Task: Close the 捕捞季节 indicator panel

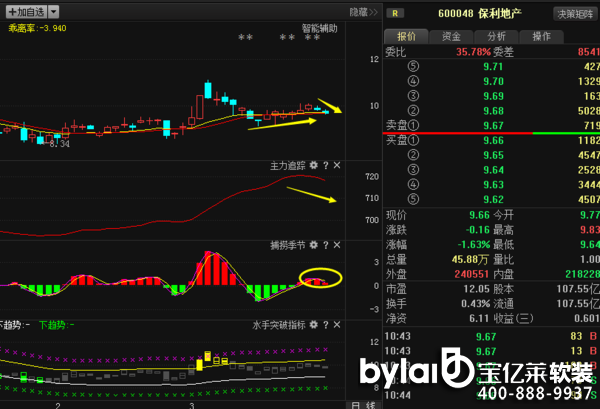Action: pos(337,245)
